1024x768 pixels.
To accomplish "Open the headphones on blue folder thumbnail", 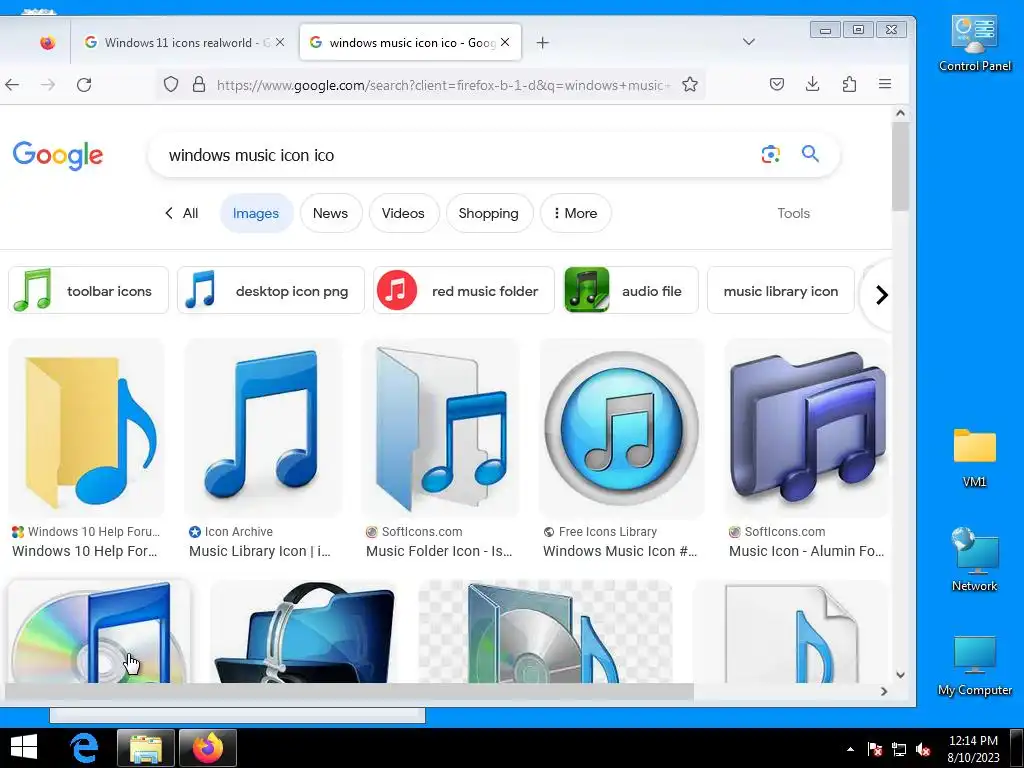I will point(304,632).
